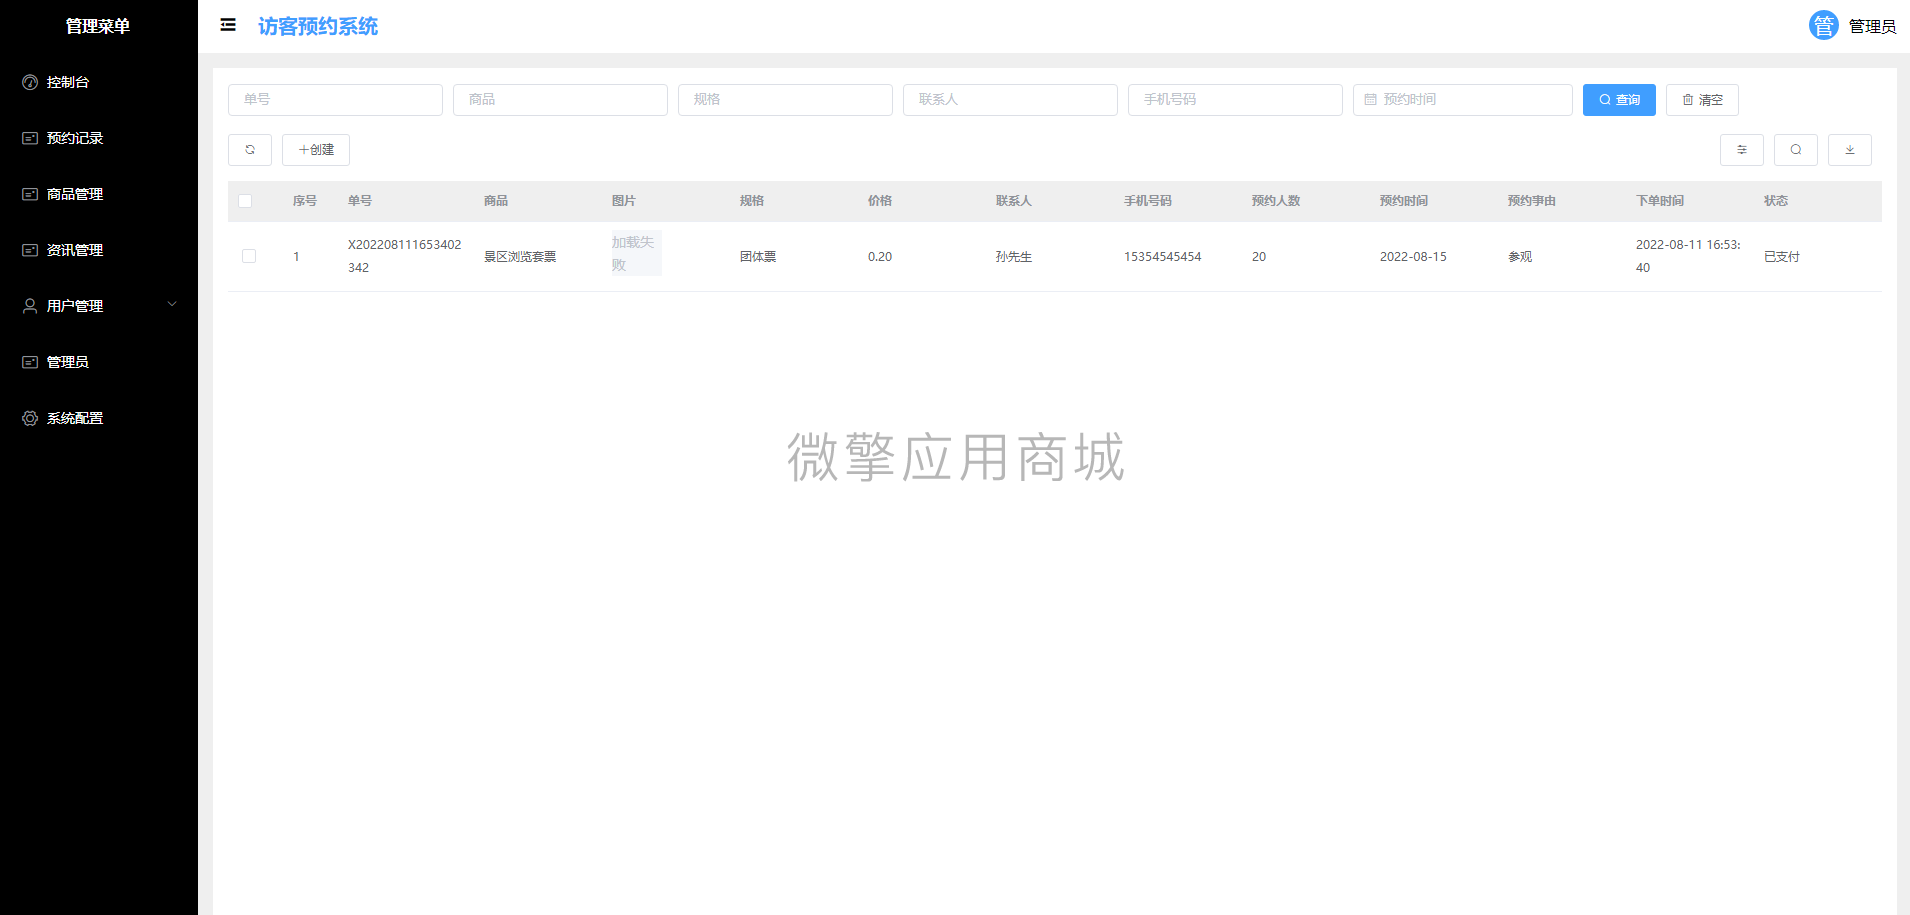Toggle the sidebar collapse hamburger icon
Image resolution: width=1910 pixels, height=915 pixels.
[228, 25]
